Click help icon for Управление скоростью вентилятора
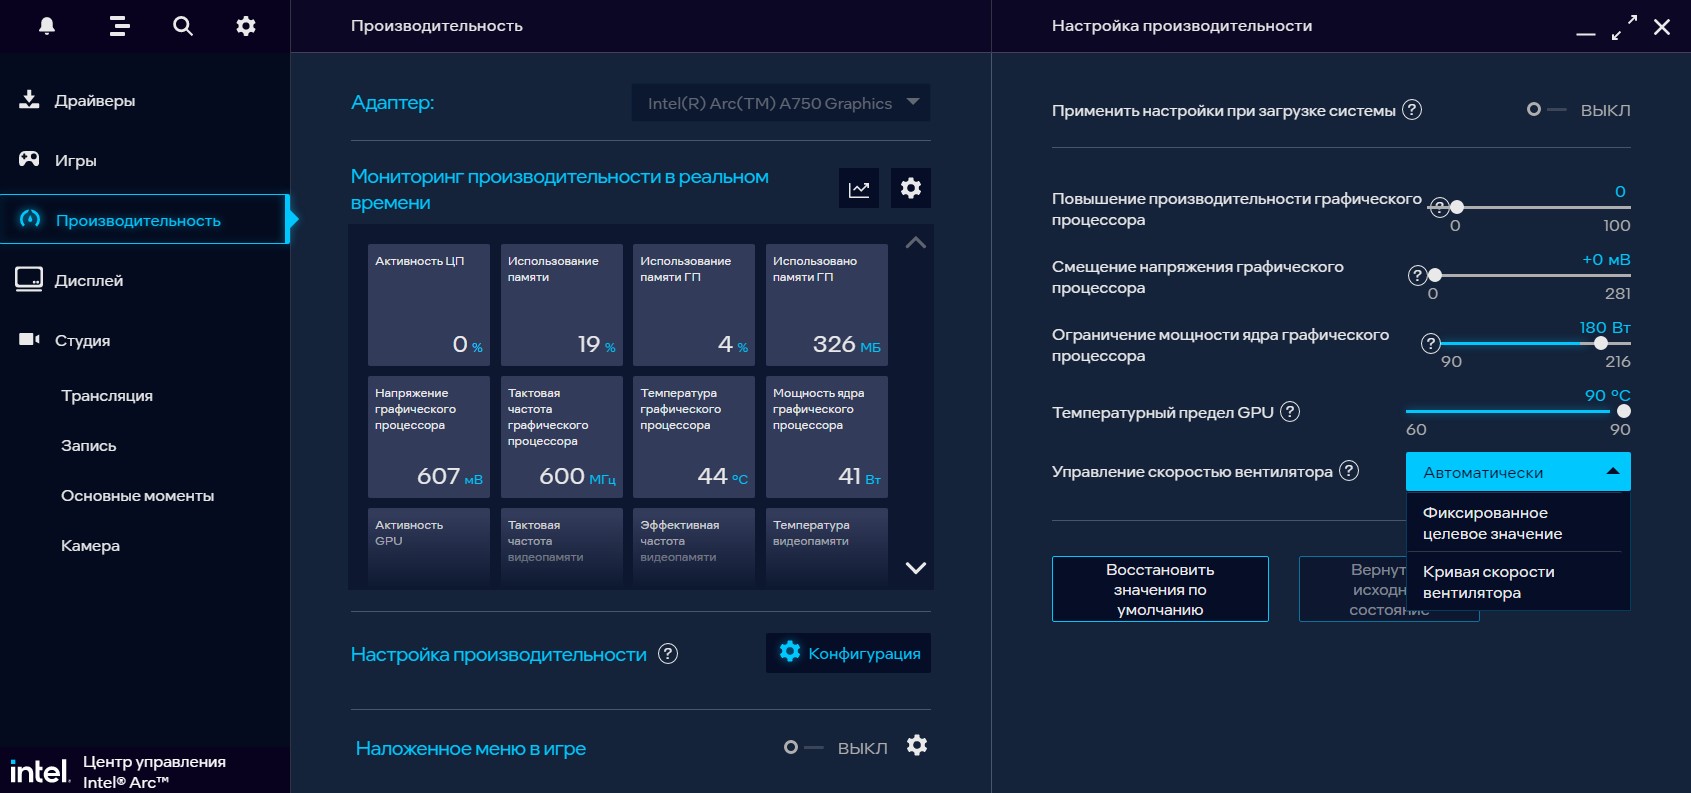This screenshot has height=793, width=1691. pyautogui.click(x=1349, y=470)
